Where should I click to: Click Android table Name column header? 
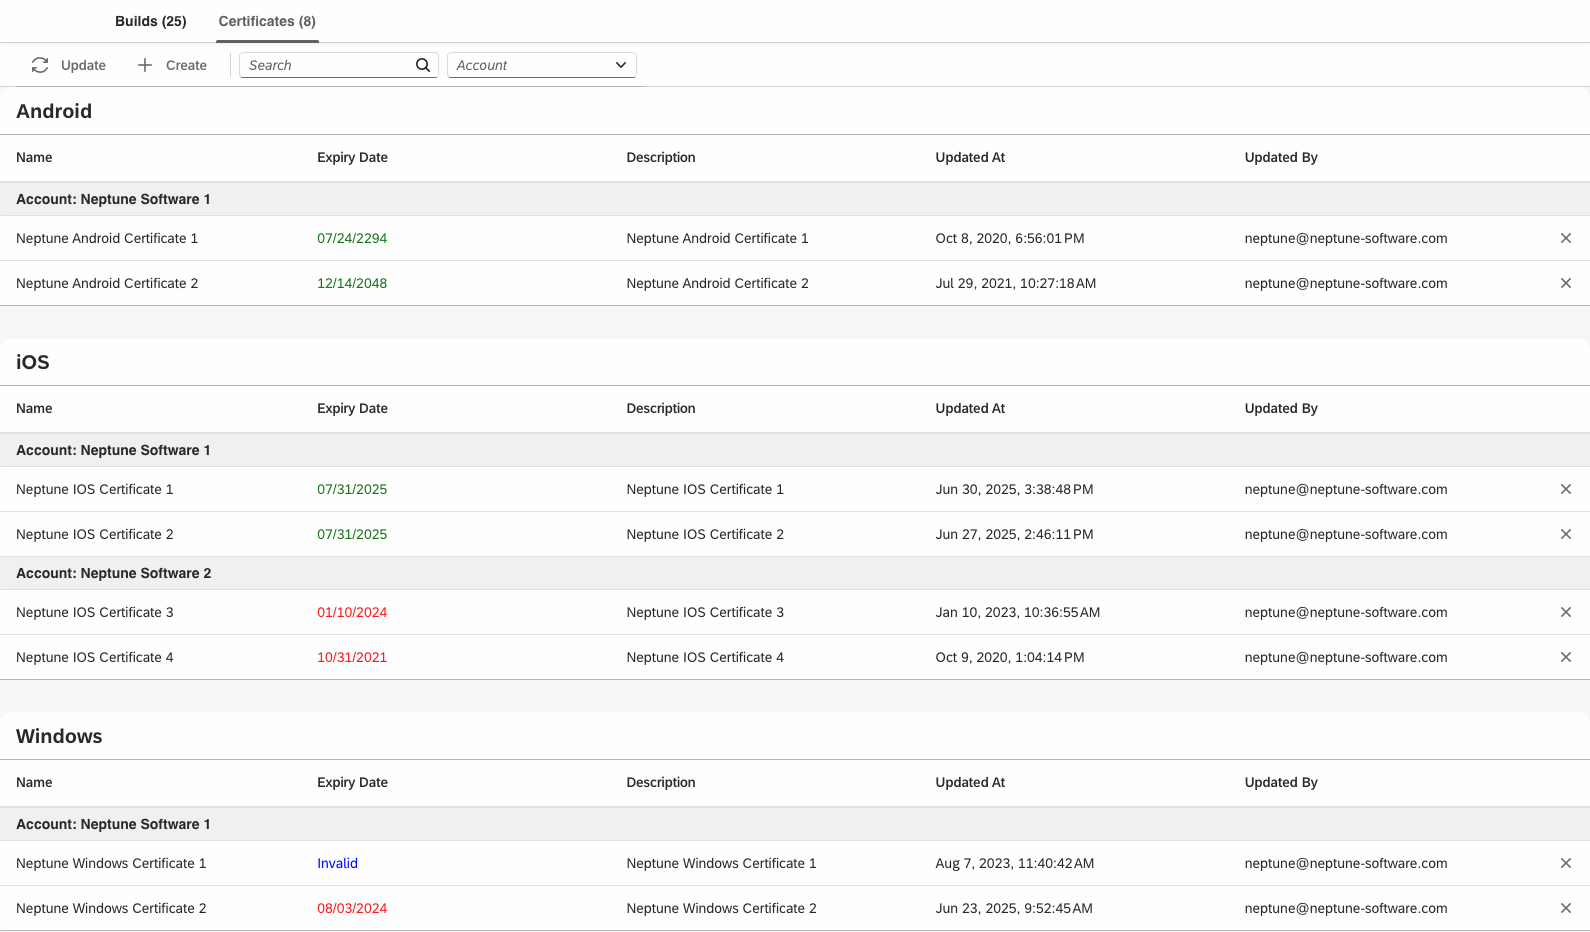point(34,157)
